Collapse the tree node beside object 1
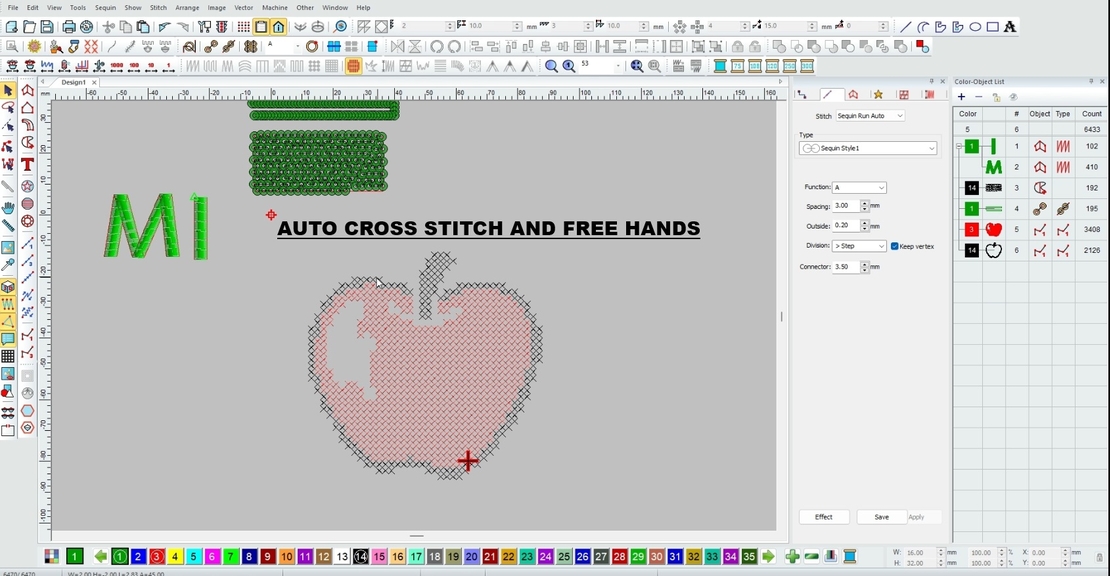1110x576 pixels. click(x=958, y=146)
